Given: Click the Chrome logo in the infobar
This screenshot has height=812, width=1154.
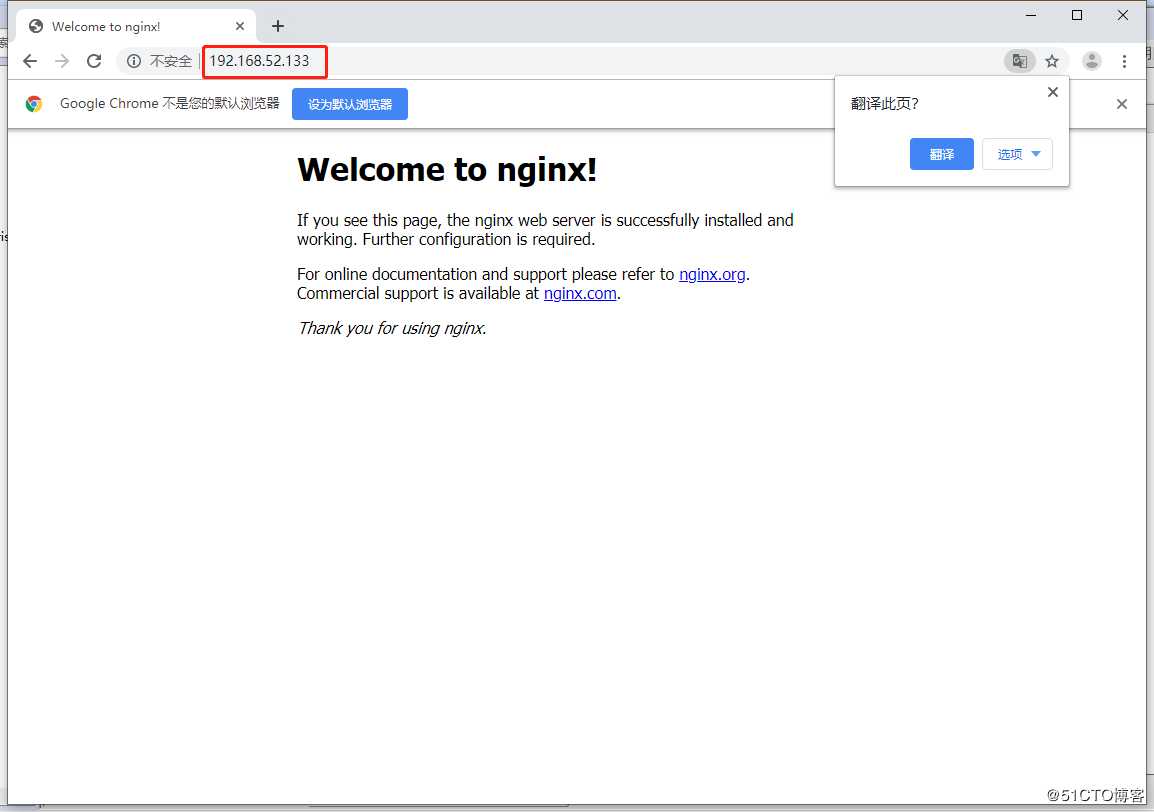Looking at the screenshot, I should coord(34,104).
